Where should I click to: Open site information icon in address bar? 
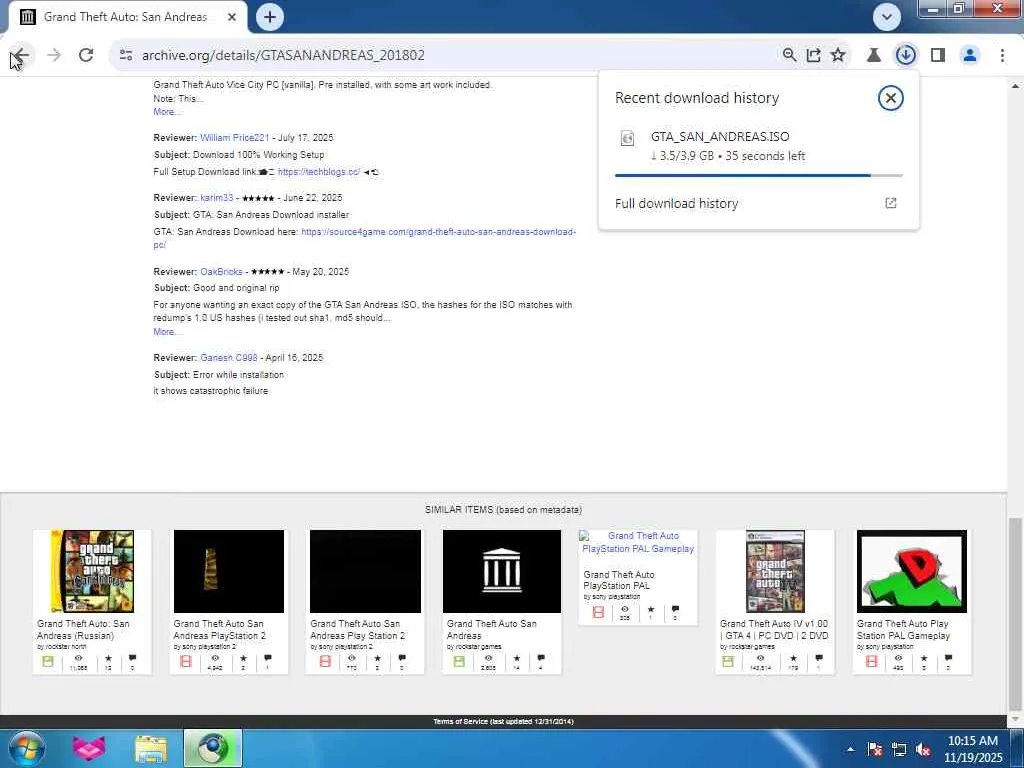point(126,56)
